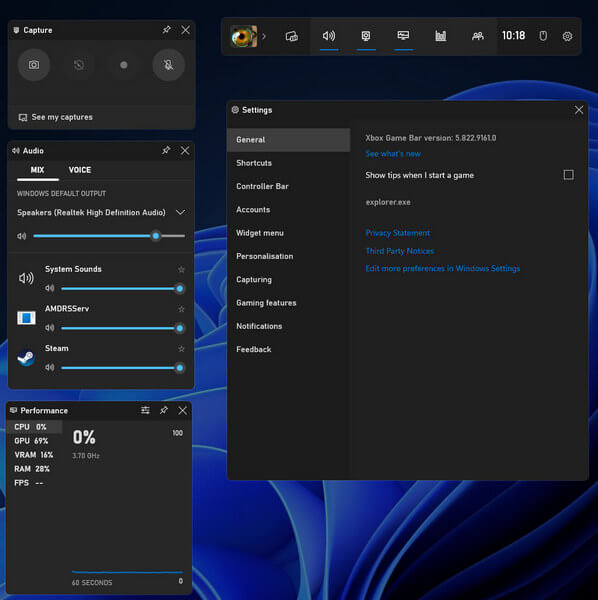
Task: Open the Privacy Statement link
Action: tap(398, 233)
